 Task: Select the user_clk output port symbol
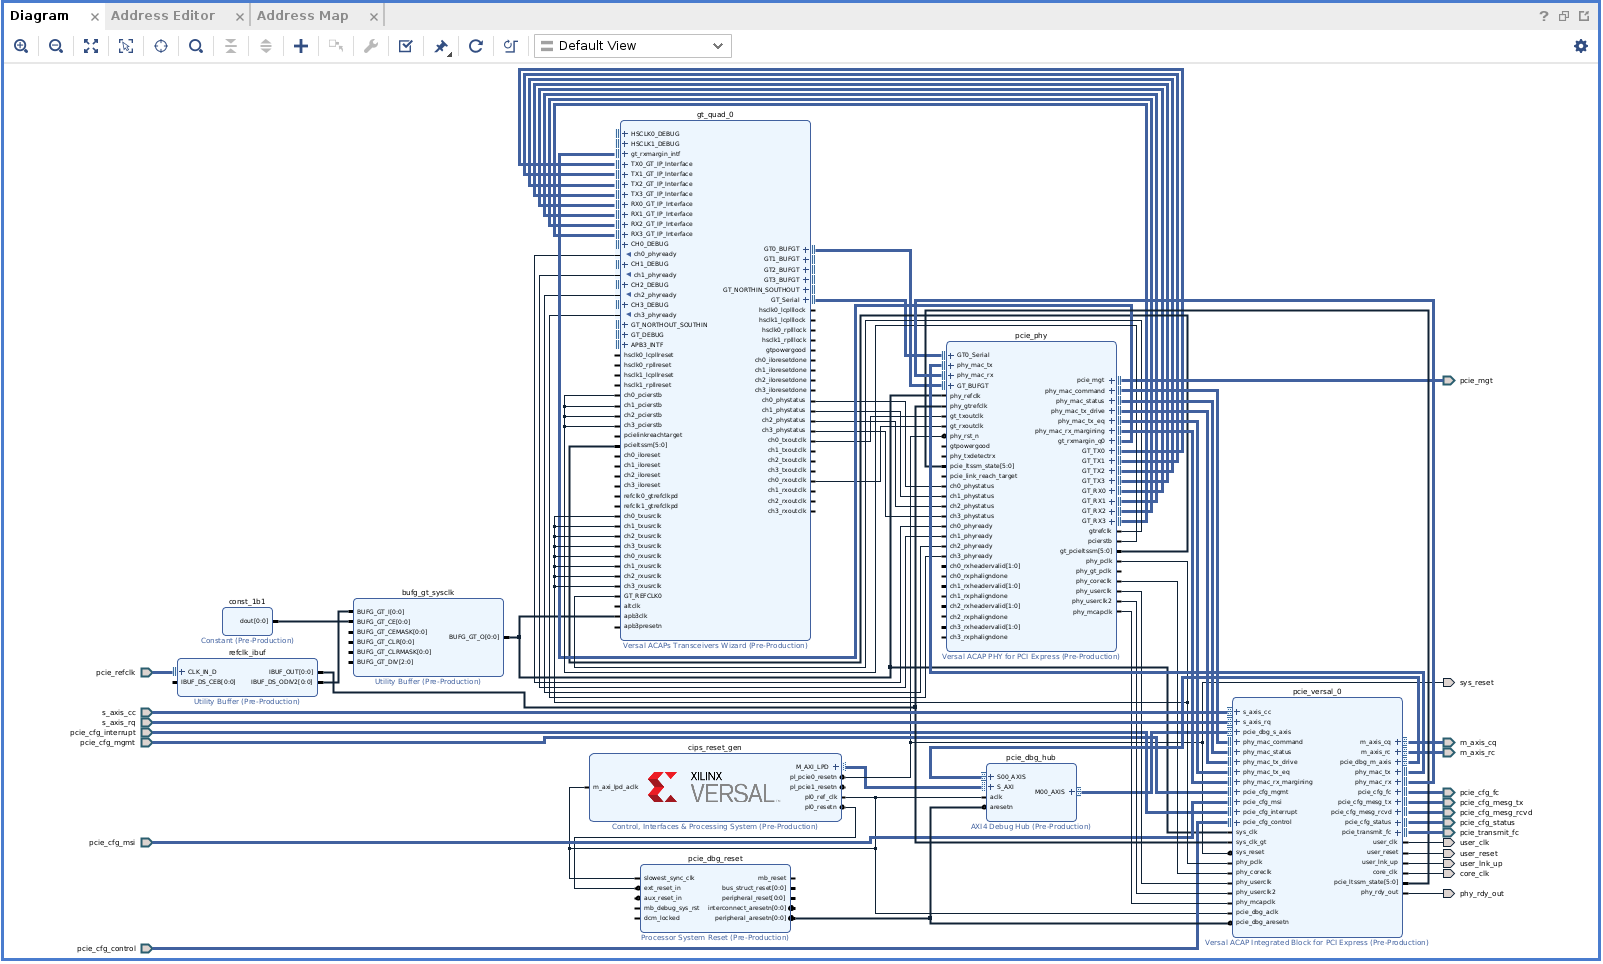point(1449,843)
